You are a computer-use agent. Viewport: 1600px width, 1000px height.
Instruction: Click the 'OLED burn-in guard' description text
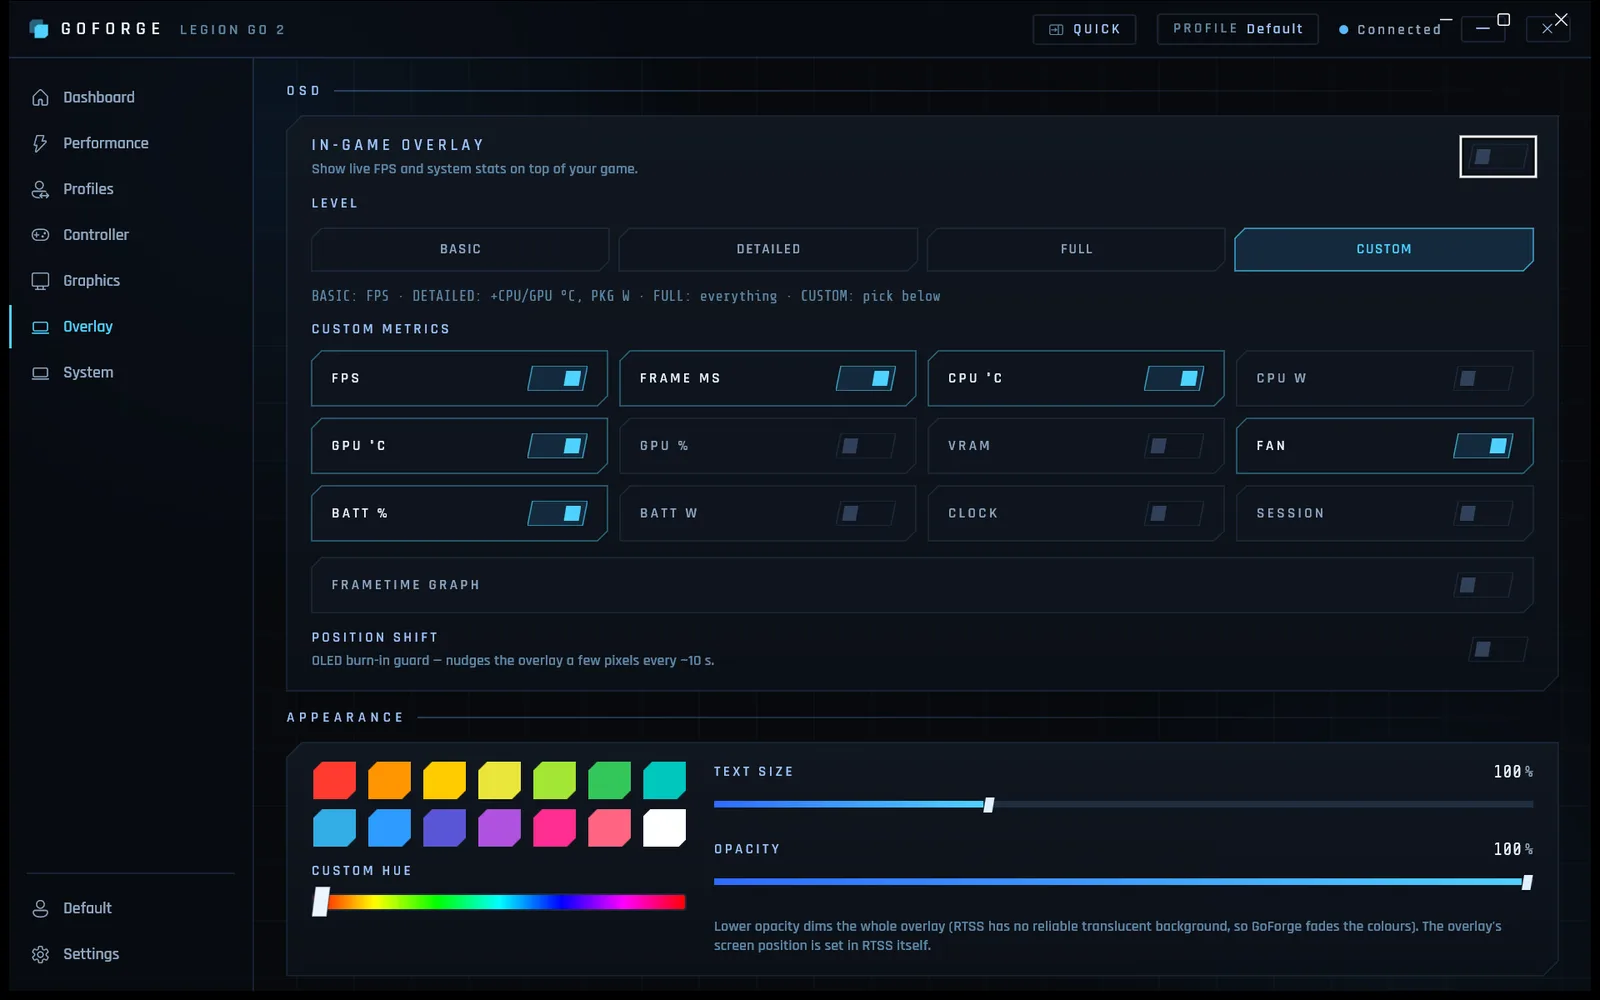tap(513, 661)
